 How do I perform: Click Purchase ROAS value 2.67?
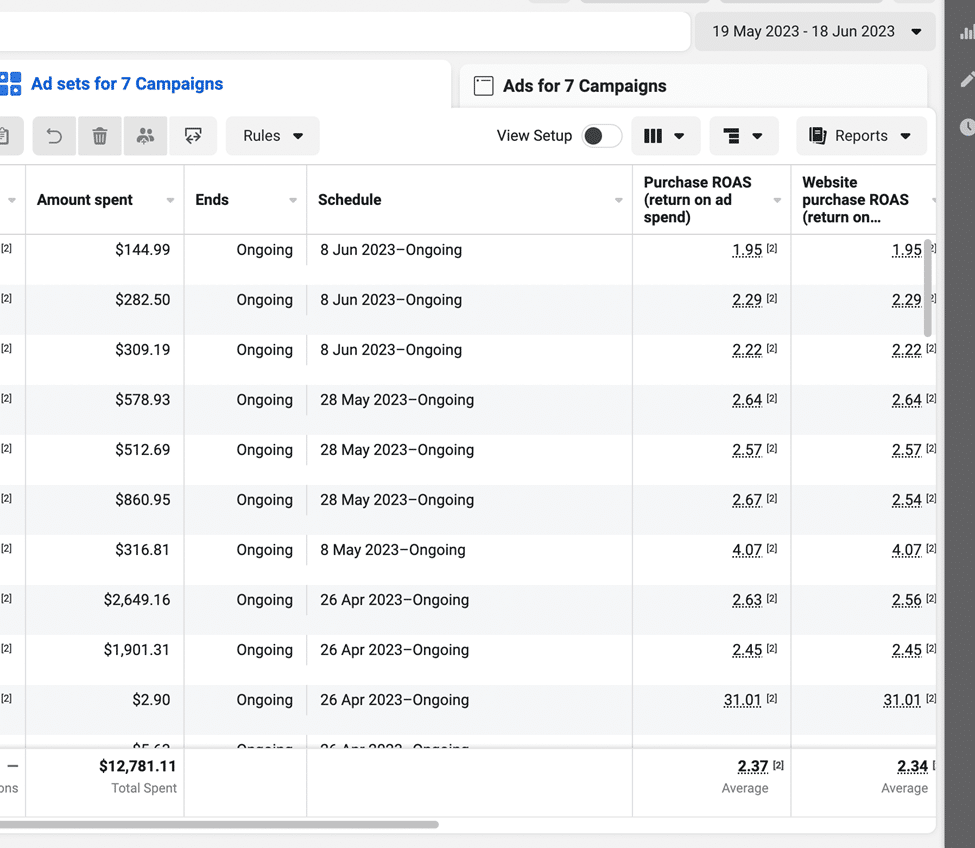coord(747,500)
